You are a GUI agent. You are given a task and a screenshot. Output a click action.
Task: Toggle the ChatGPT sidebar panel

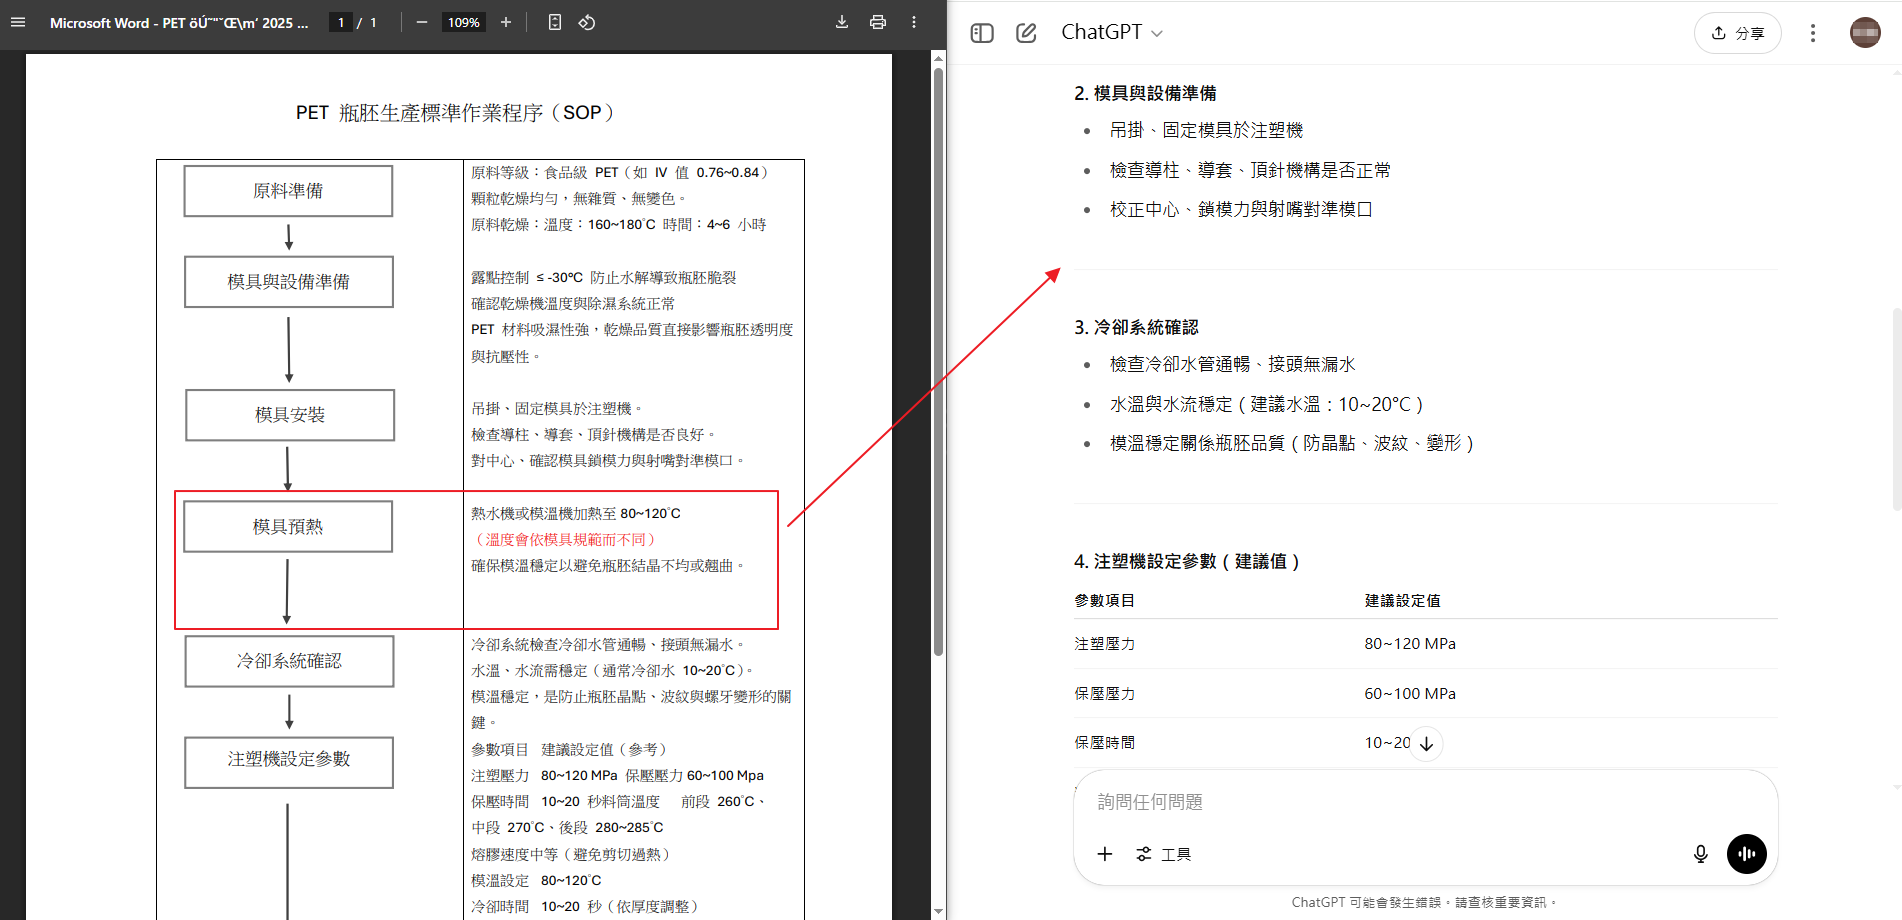pos(982,33)
